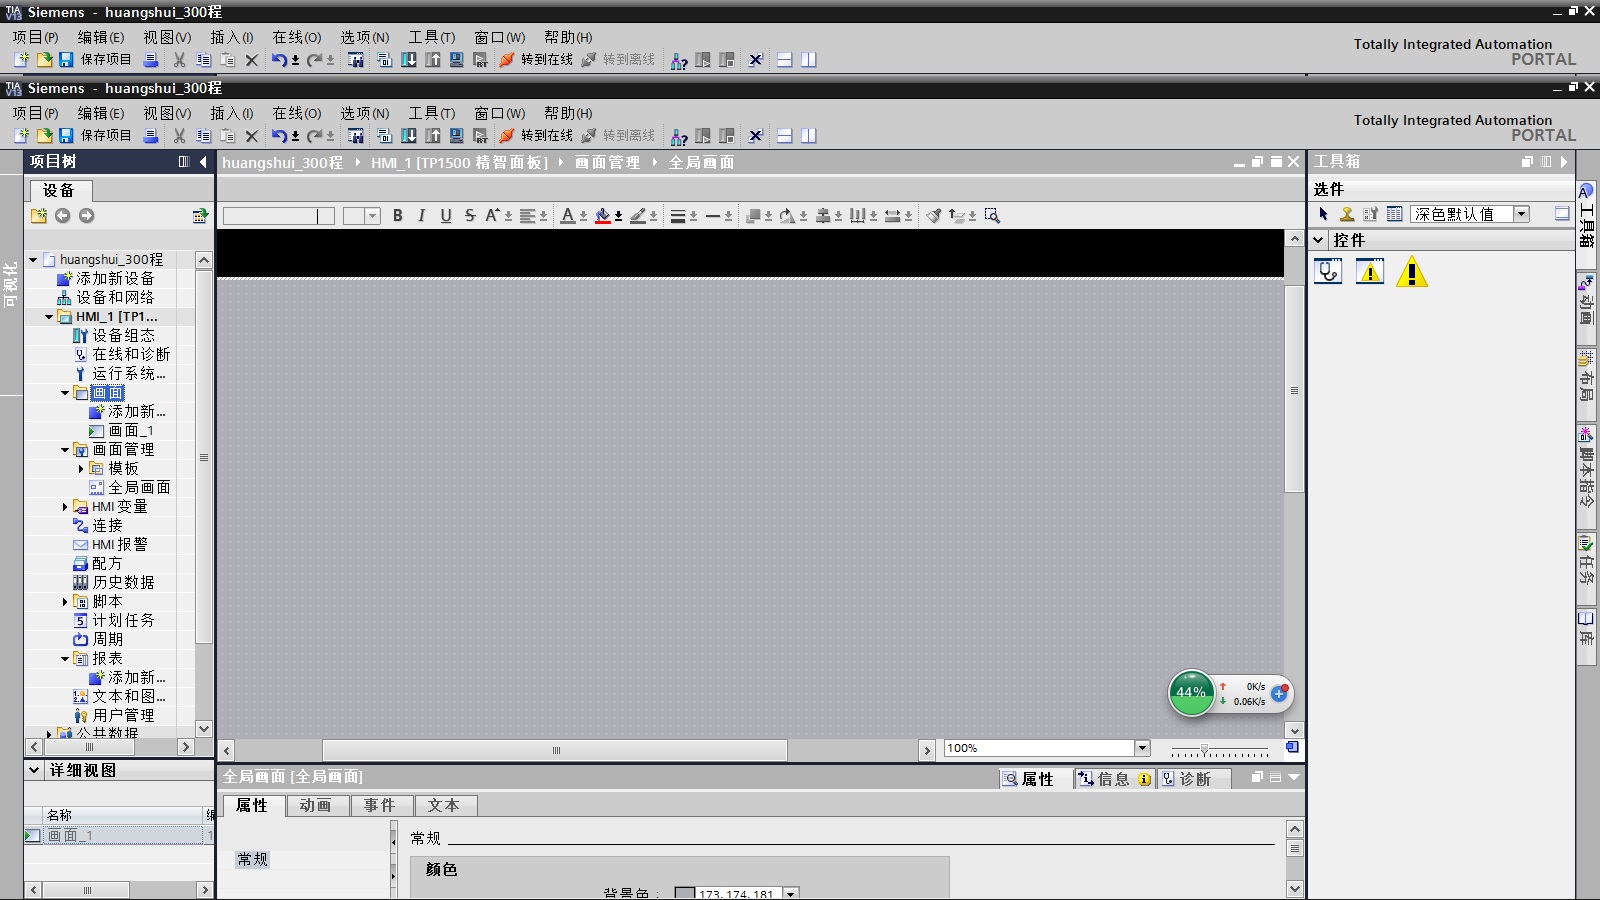Viewport: 1600px width, 900px height.
Task: Open the 深色默认值 style dropdown
Action: point(1521,214)
